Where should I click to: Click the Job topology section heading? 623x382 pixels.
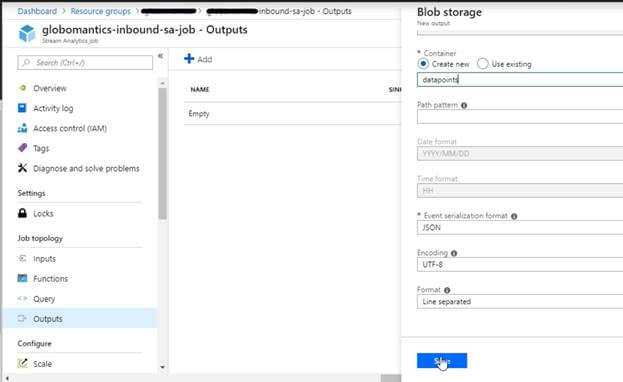(x=40, y=239)
